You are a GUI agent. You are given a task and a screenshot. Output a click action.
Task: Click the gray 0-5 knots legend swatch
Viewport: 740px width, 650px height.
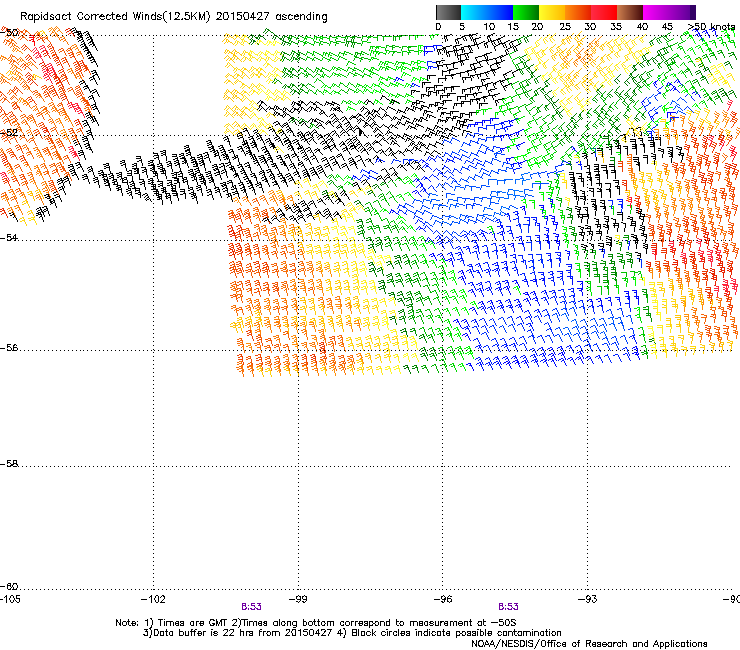pos(448,12)
